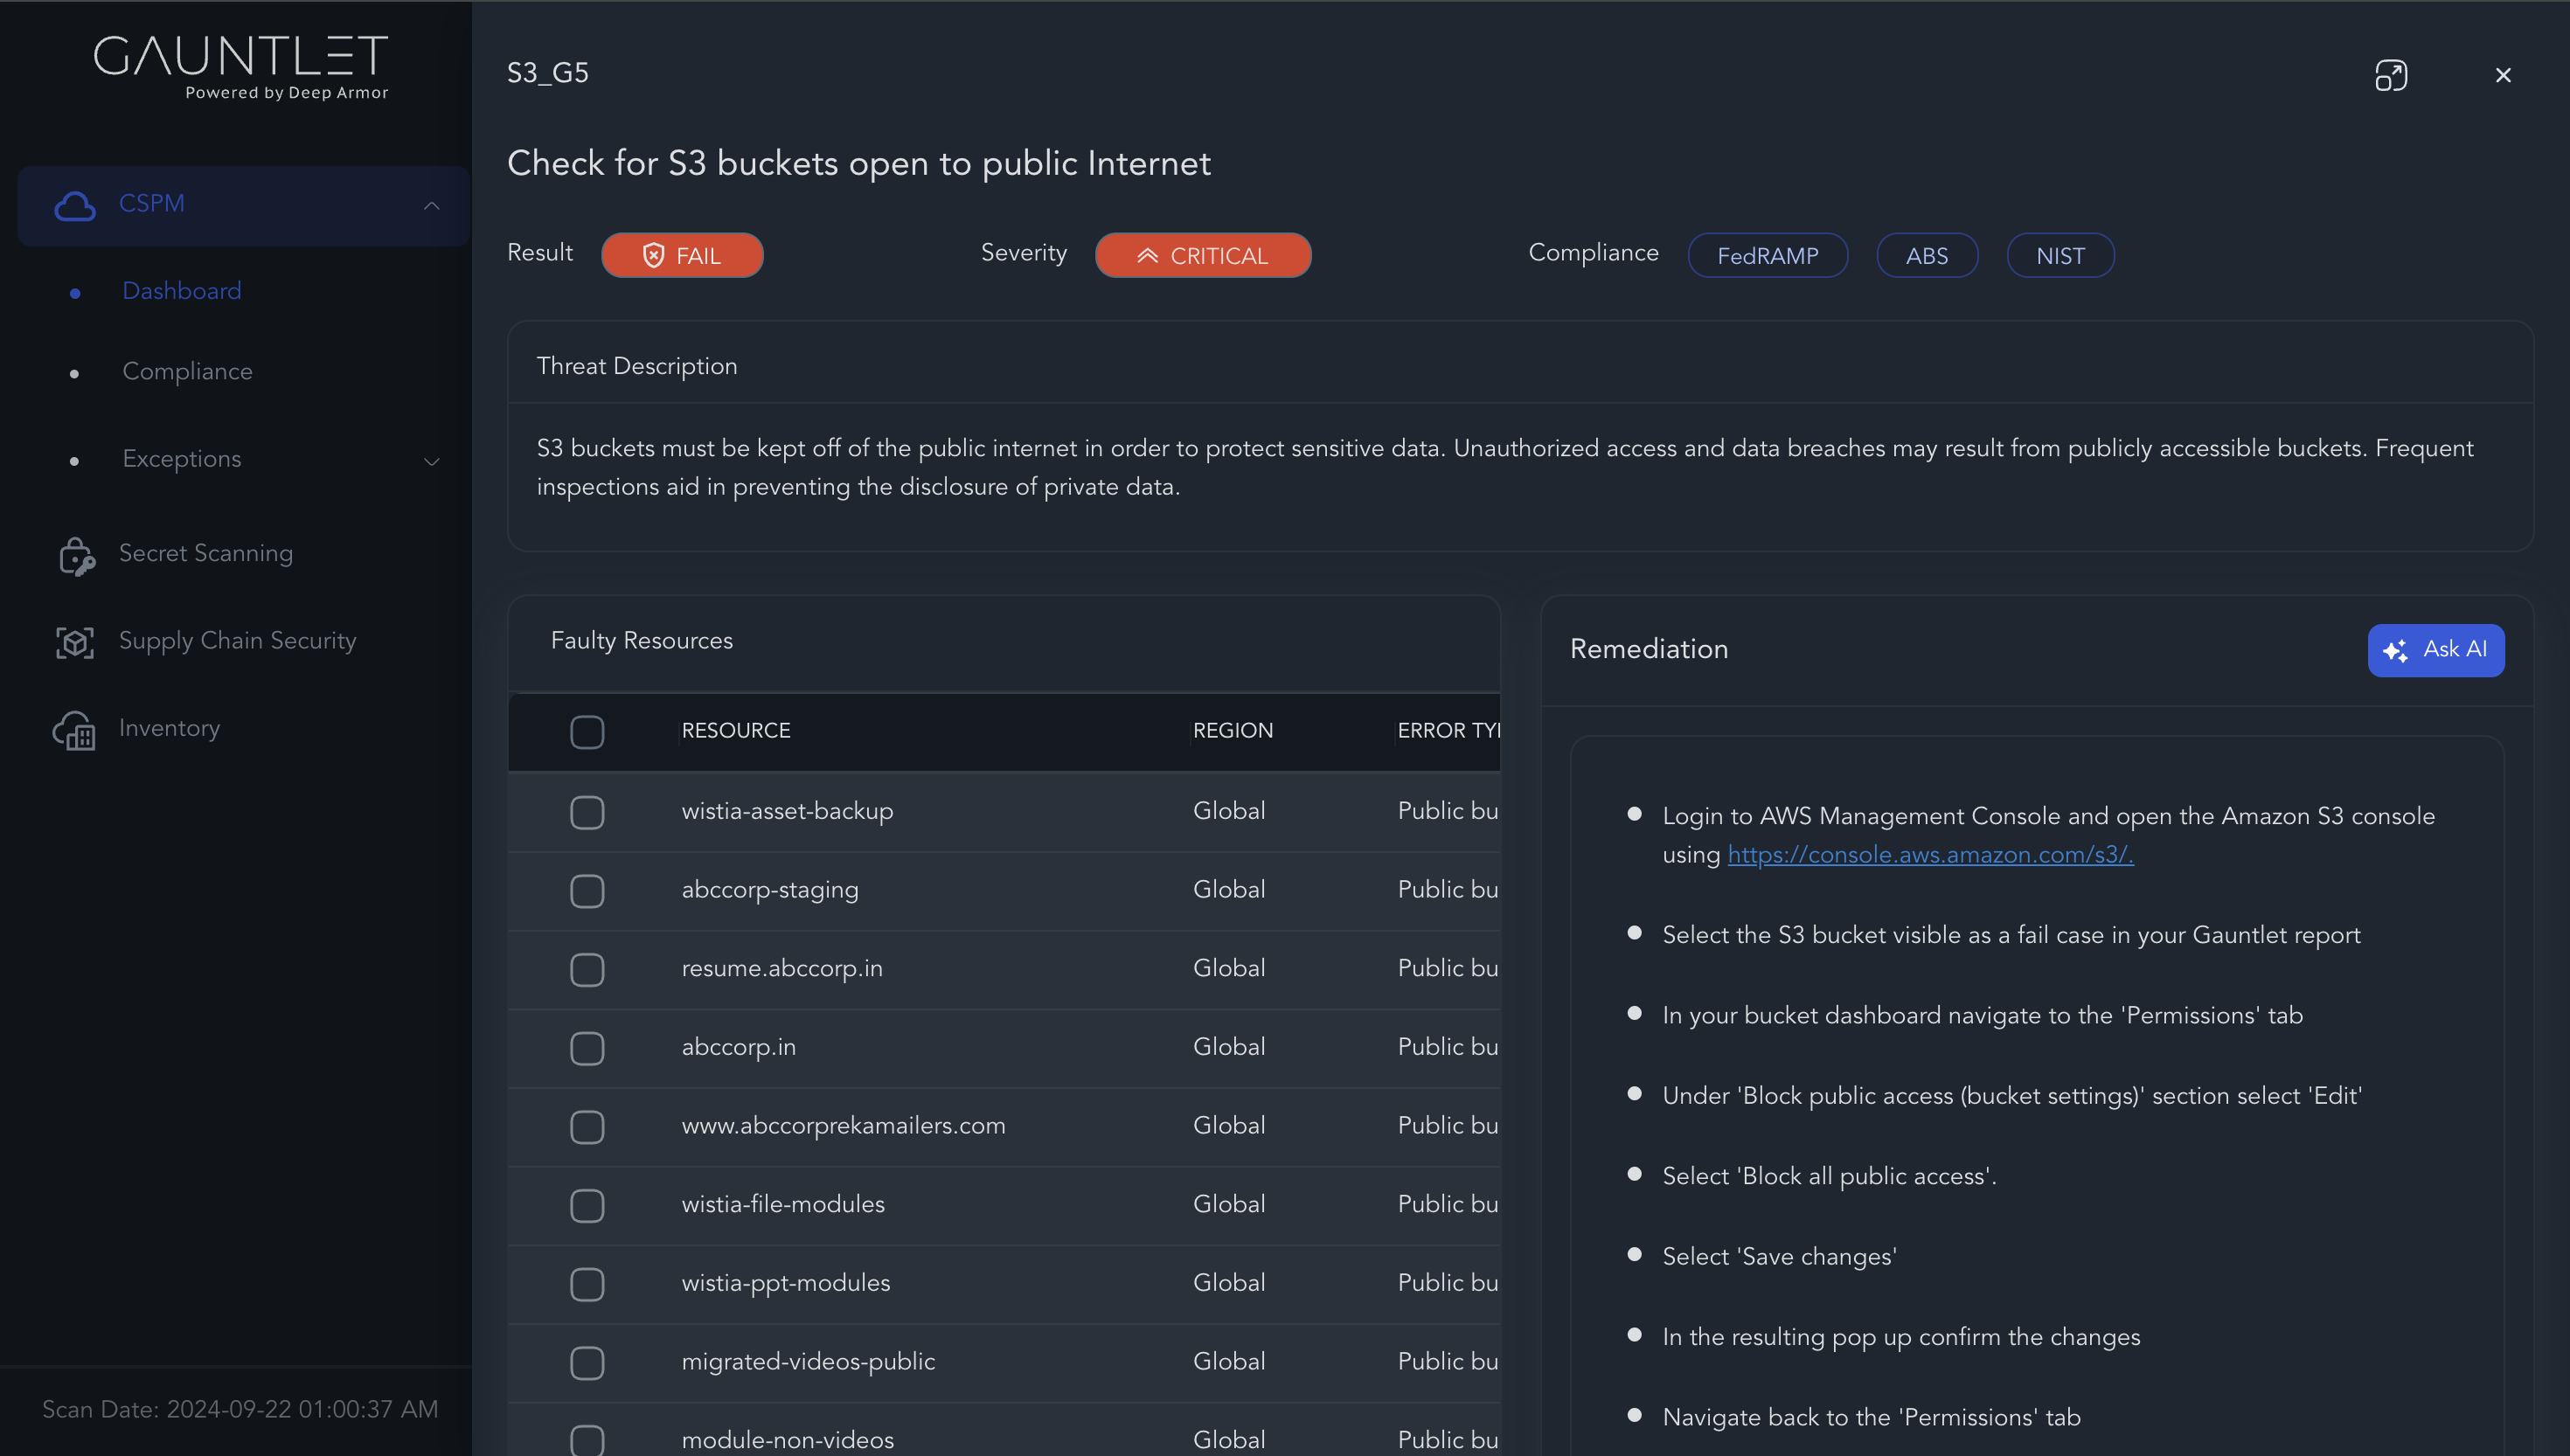2570x1456 pixels.
Task: Toggle checkbox for migrated-videos-public
Action: [x=587, y=1363]
